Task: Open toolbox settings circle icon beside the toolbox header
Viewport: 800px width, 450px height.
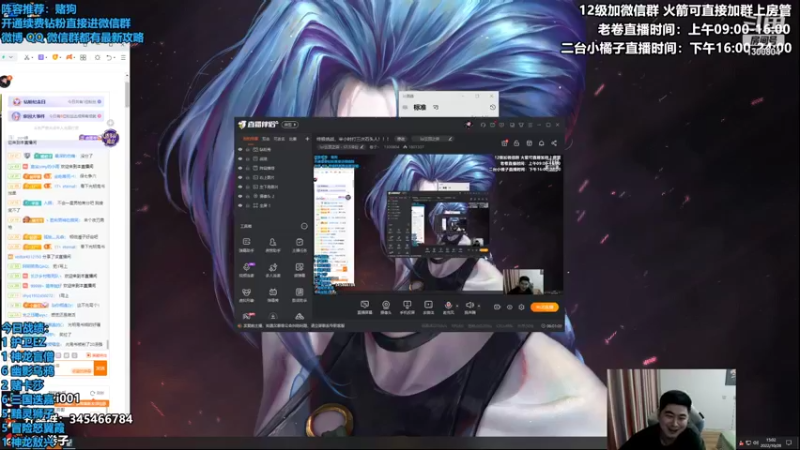Action: [304, 226]
